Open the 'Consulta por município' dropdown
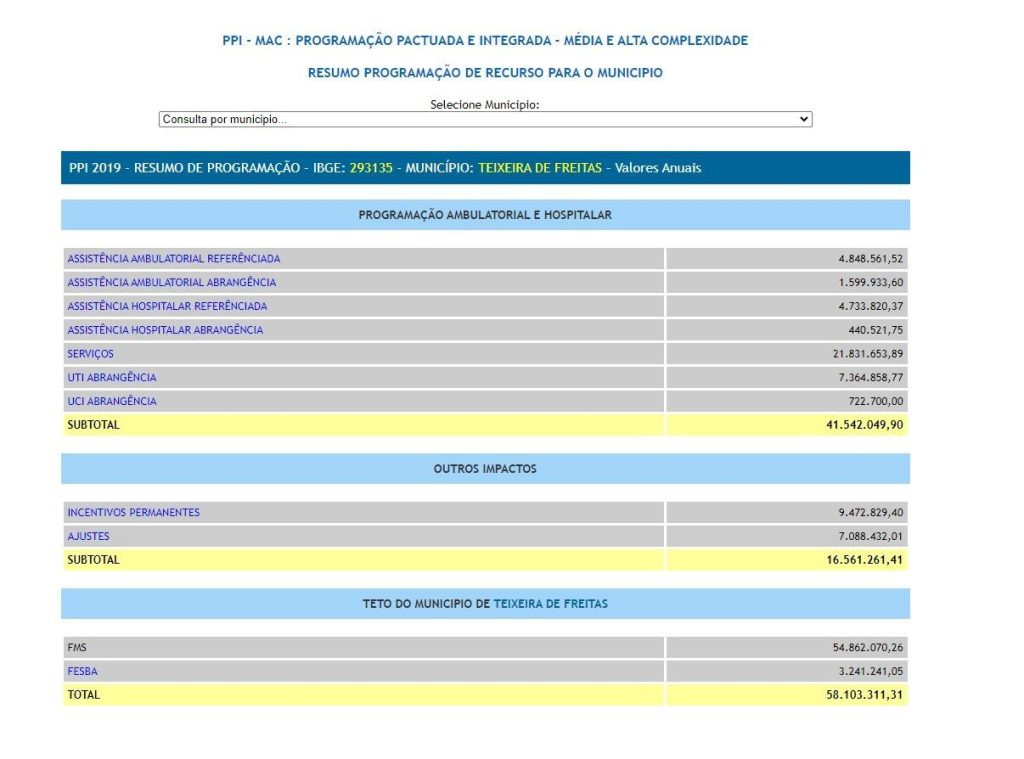 (x=485, y=119)
